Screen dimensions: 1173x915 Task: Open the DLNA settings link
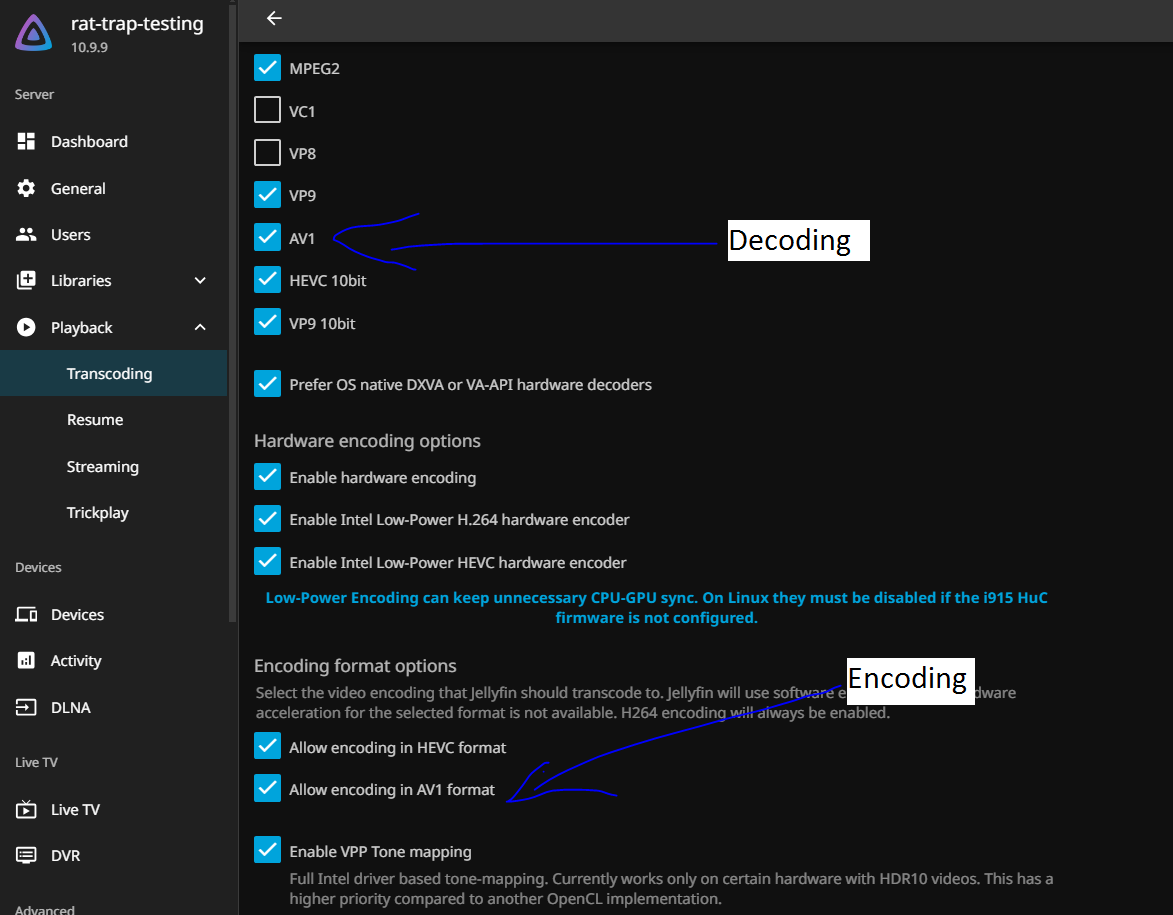tap(70, 708)
